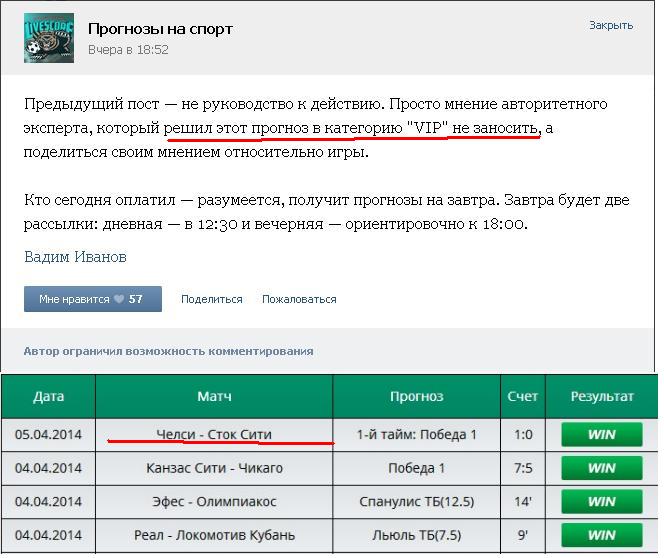Click match 'Реал - Локомотив Кубань'

[x=214, y=535]
